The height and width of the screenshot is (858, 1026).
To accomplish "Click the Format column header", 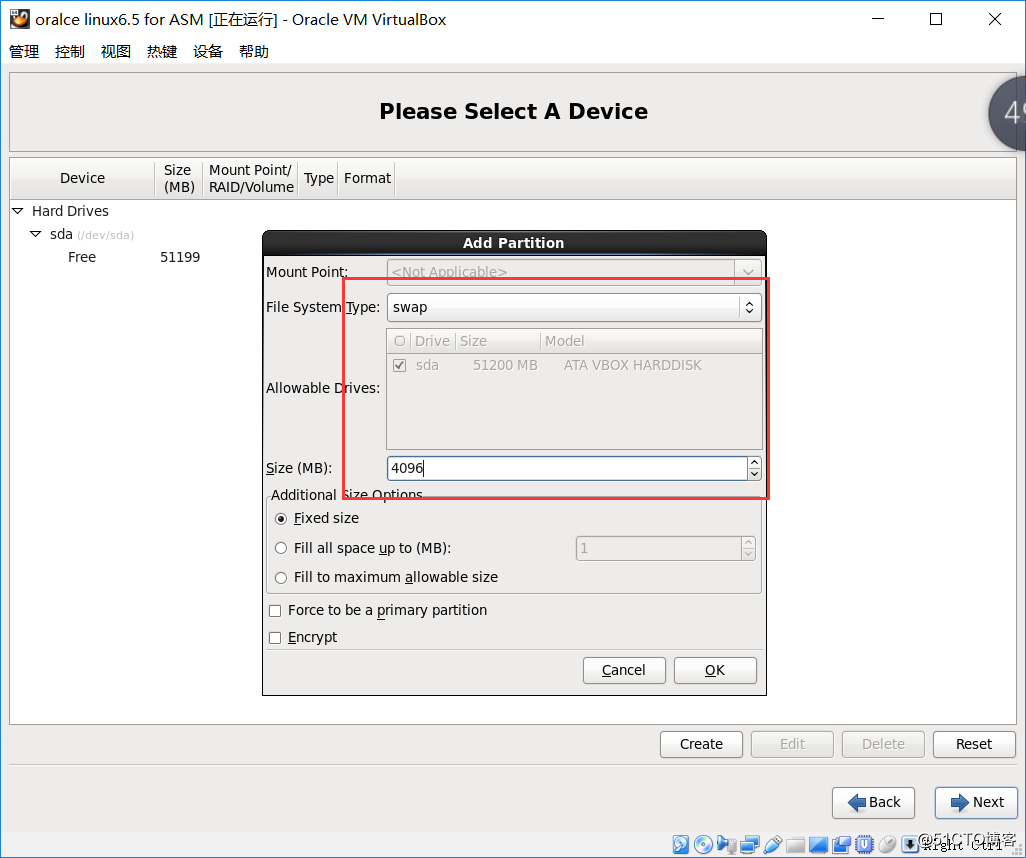I will (367, 178).
